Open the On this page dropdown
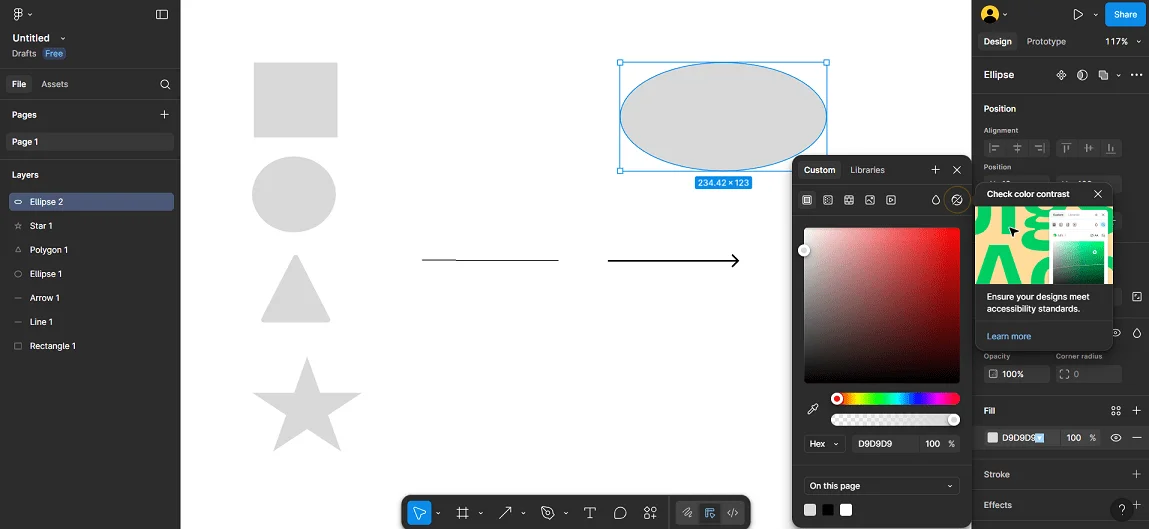Screen dimensions: 1149x529 (882, 486)
